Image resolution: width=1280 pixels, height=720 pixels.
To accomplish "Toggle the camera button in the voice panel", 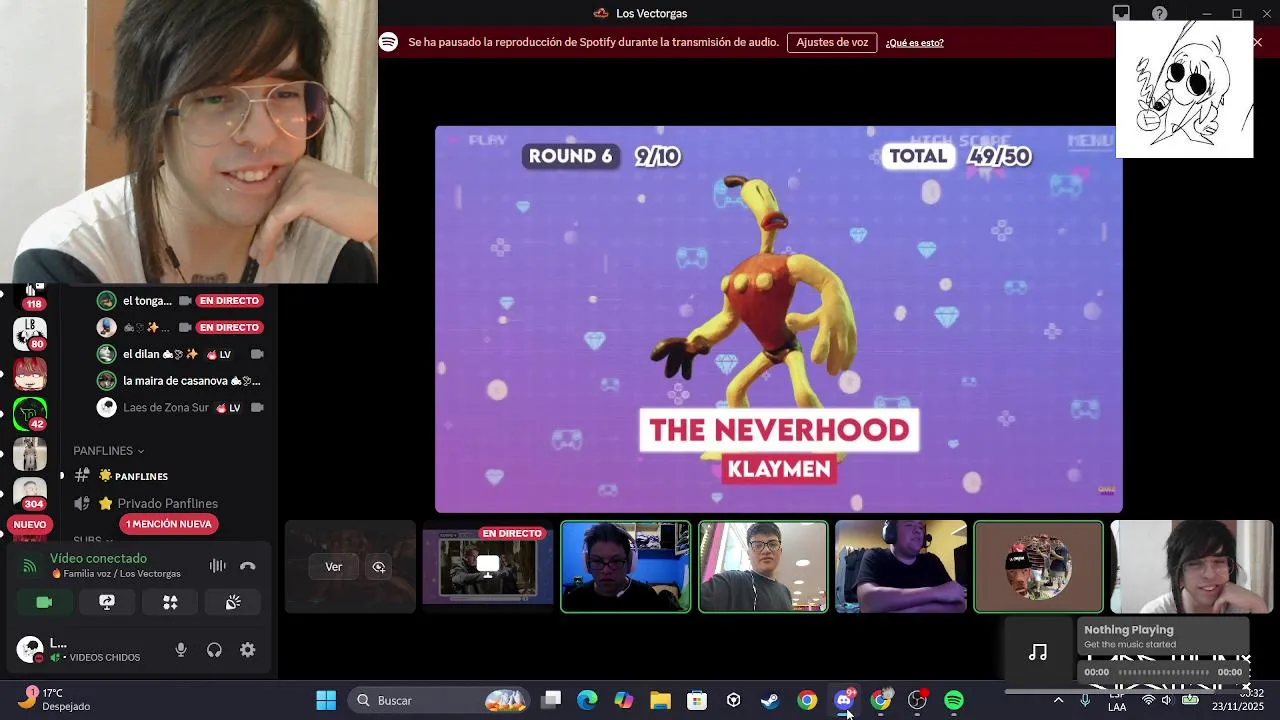I will [x=44, y=602].
